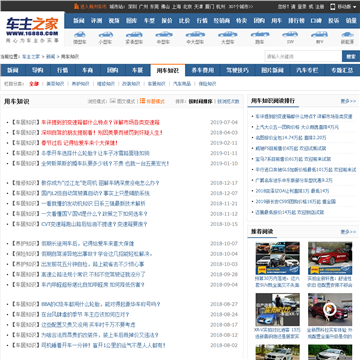This screenshot has height=360, width=360.
Task: Open the blue car with man thumbnail
Action: [278, 309]
